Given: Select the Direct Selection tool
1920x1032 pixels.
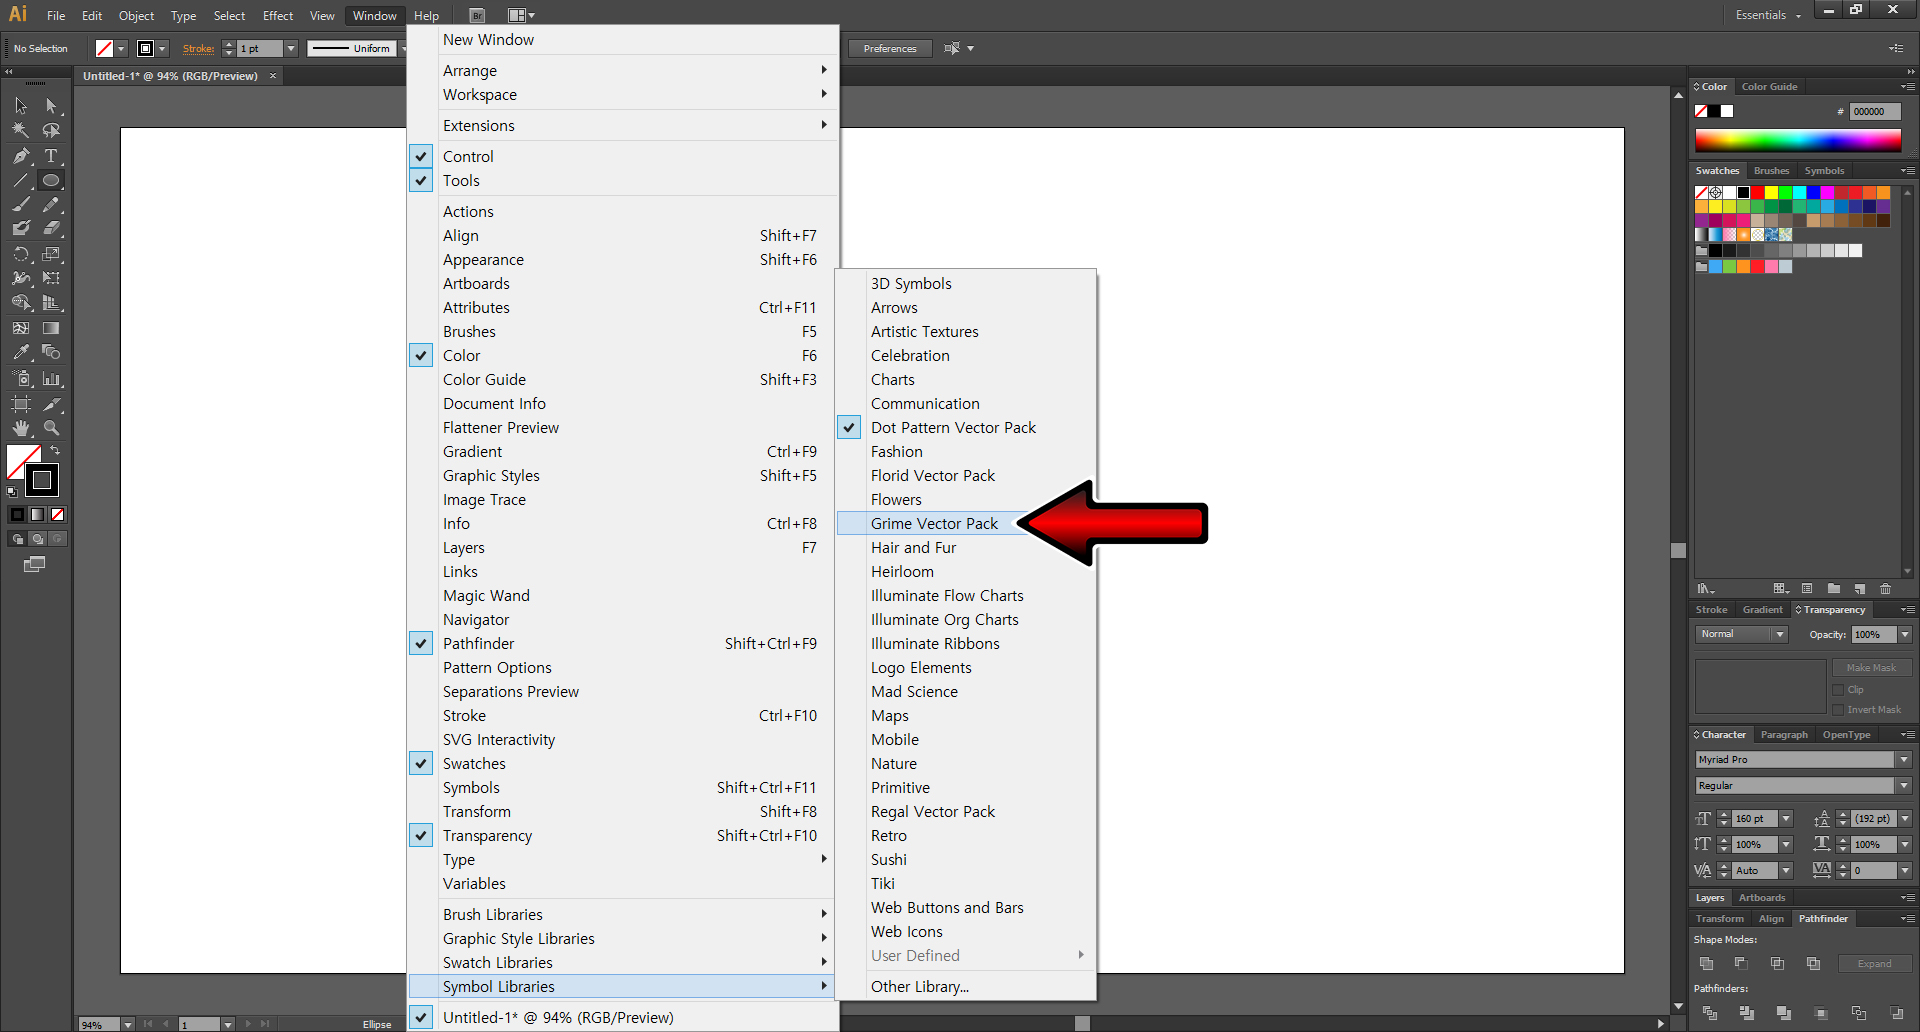Looking at the screenshot, I should 51,106.
